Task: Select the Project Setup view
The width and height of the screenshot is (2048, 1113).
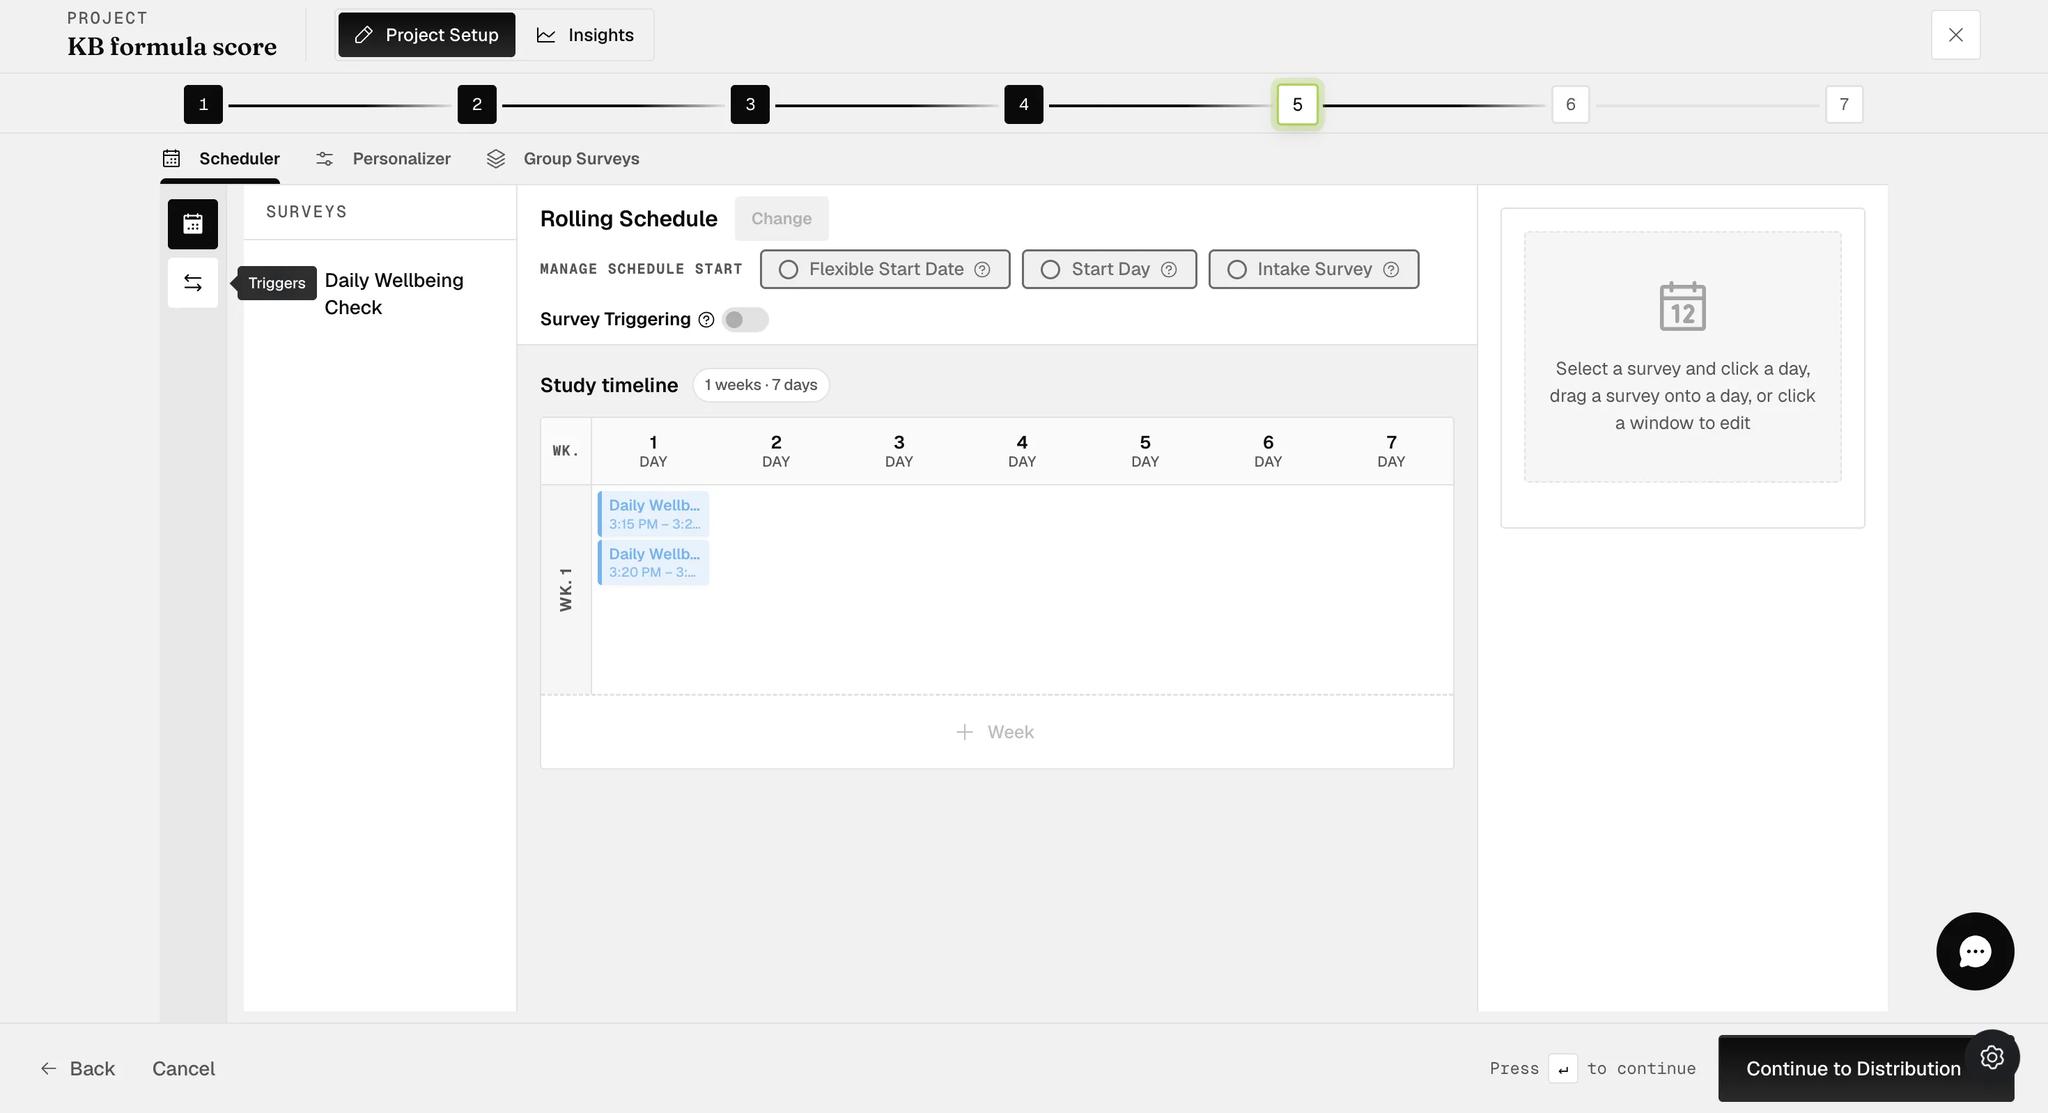Action: click(427, 35)
